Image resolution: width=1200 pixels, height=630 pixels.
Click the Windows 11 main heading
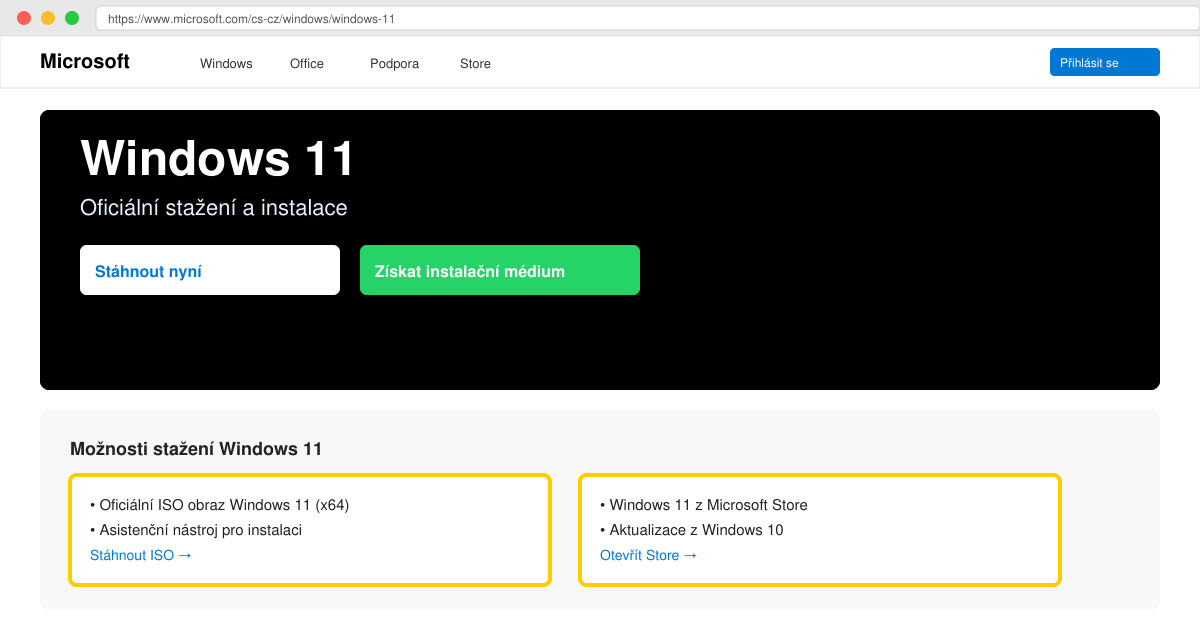pyautogui.click(x=218, y=158)
